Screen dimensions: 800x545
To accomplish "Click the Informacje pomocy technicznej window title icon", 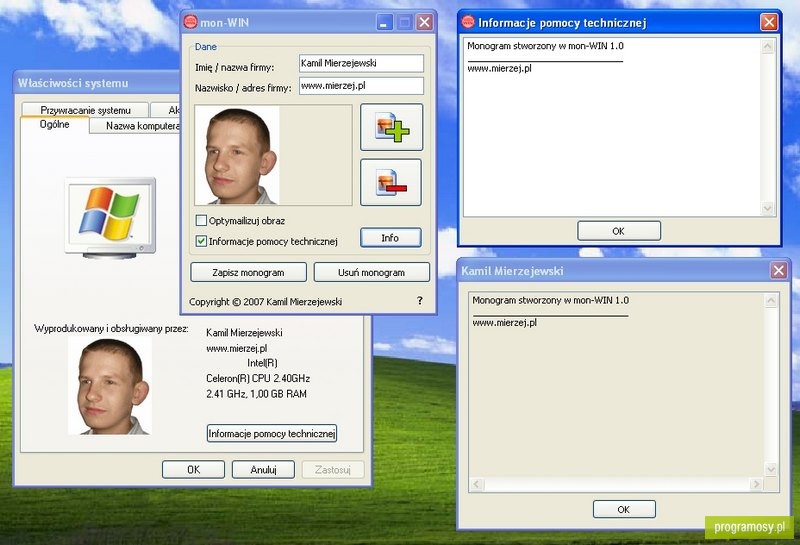I will [468, 22].
